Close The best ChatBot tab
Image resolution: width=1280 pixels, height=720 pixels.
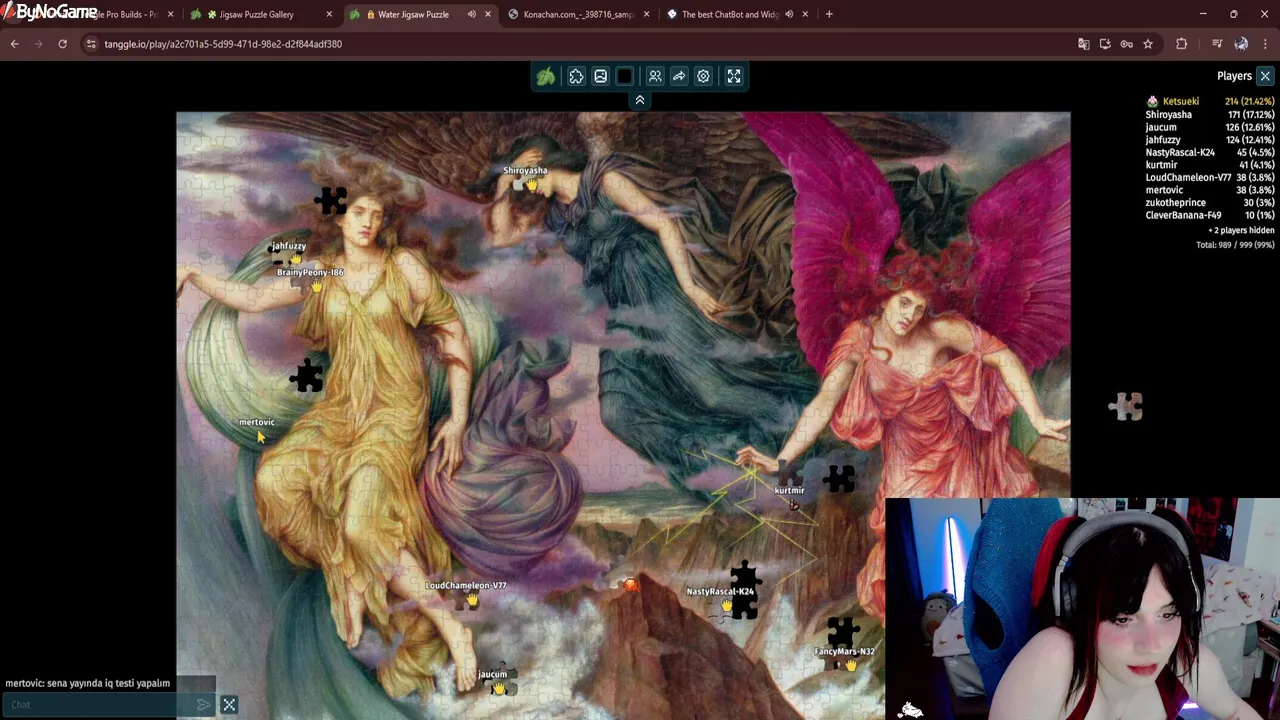tap(805, 14)
